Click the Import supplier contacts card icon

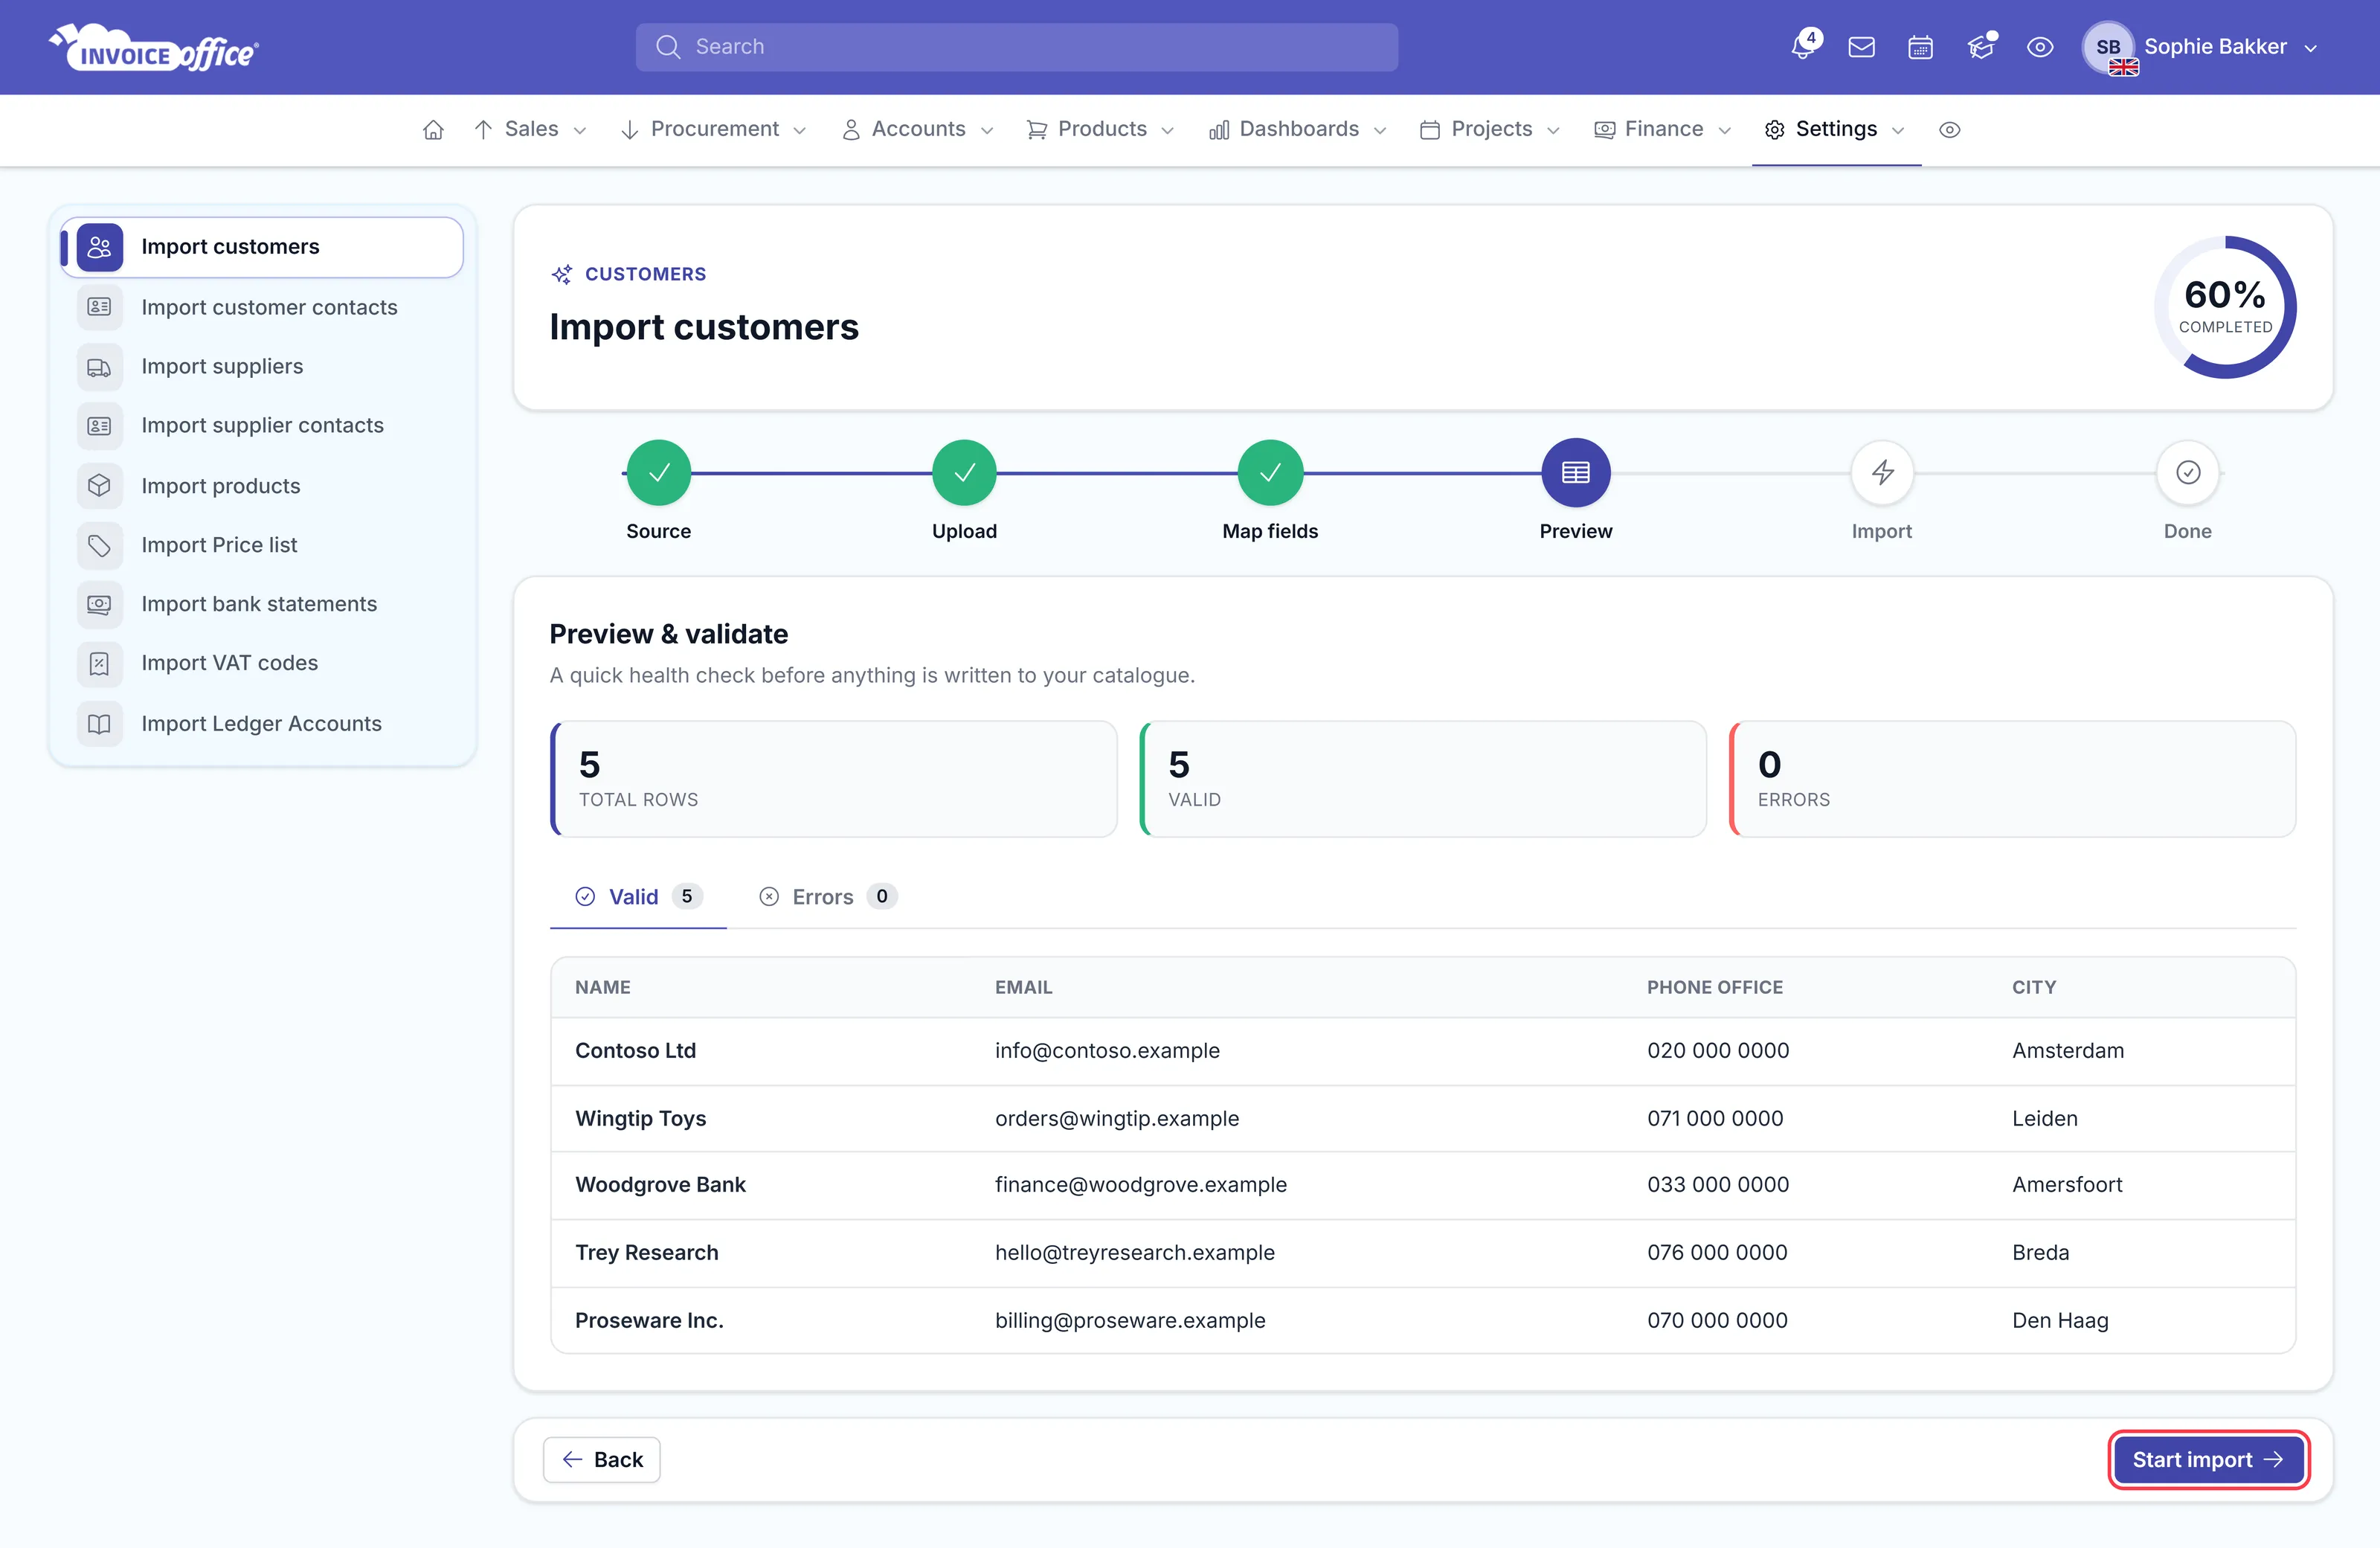99,426
